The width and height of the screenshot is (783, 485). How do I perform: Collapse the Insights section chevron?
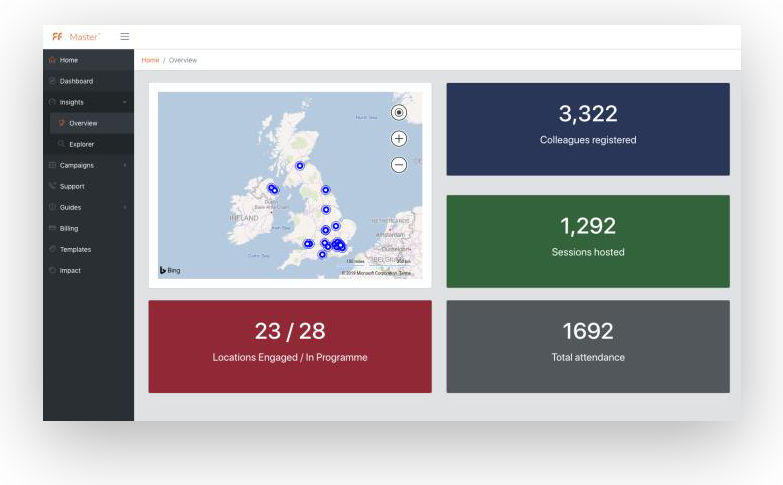(125, 102)
